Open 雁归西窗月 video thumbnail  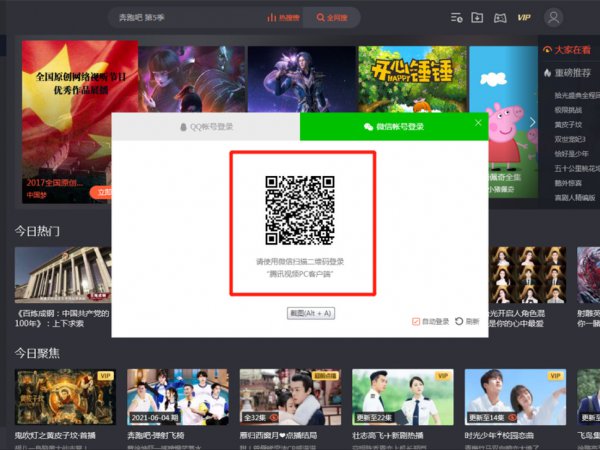(x=290, y=397)
